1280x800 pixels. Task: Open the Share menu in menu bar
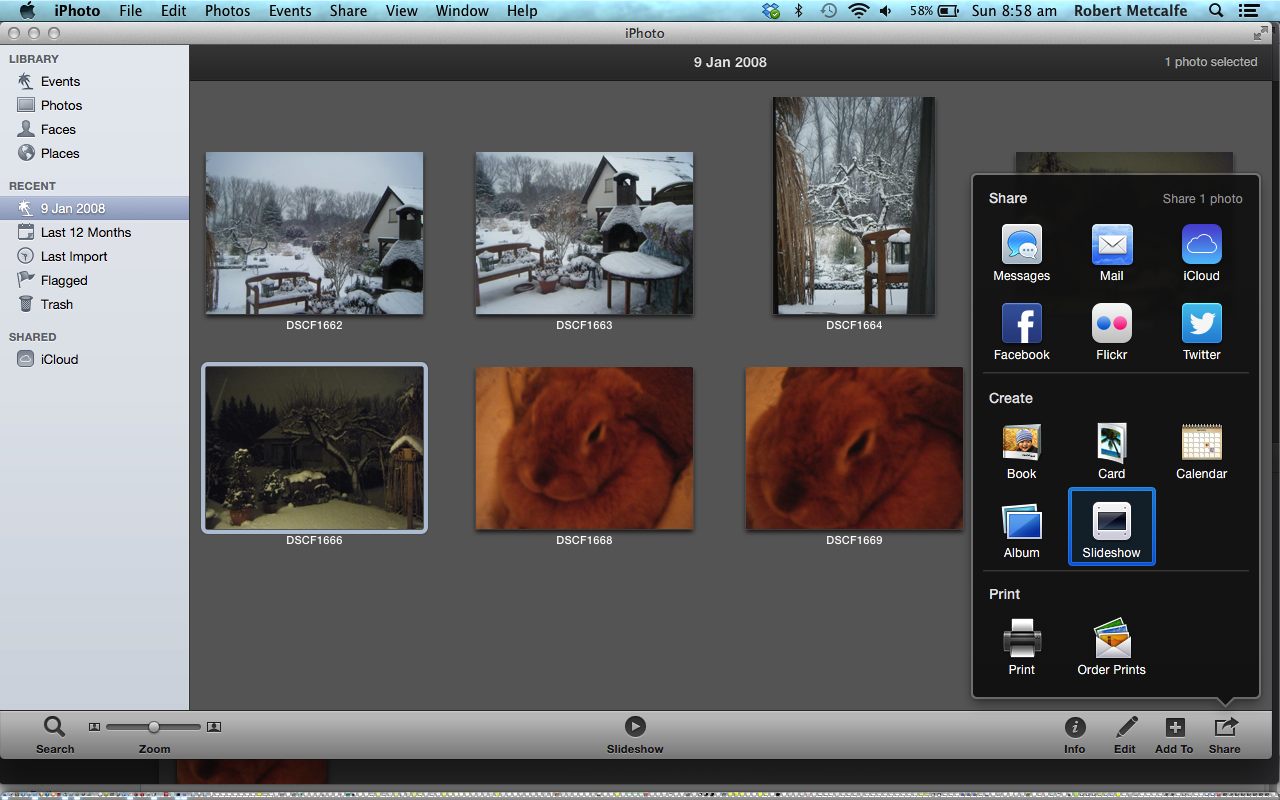point(348,11)
